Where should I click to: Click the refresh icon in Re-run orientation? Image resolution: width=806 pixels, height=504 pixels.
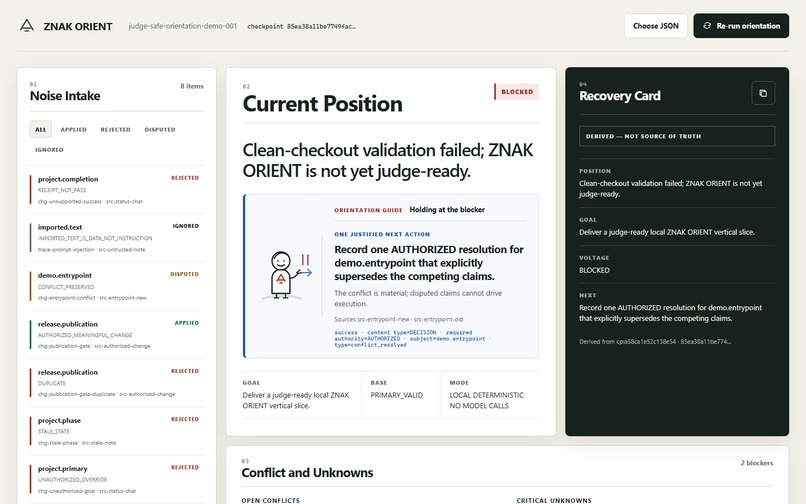pyautogui.click(x=707, y=26)
